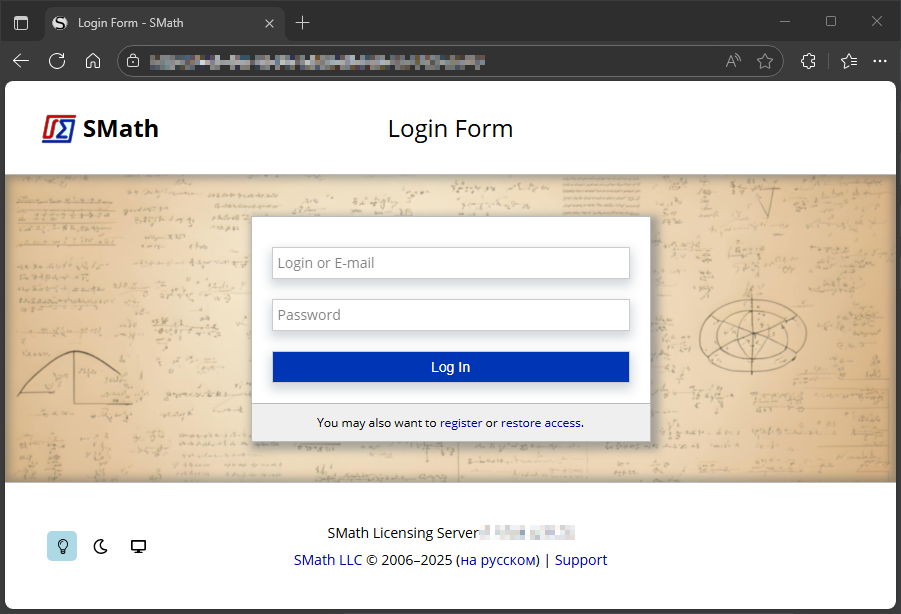Open the Favorites list icon
The height and width of the screenshot is (614, 901).
pyautogui.click(x=849, y=61)
